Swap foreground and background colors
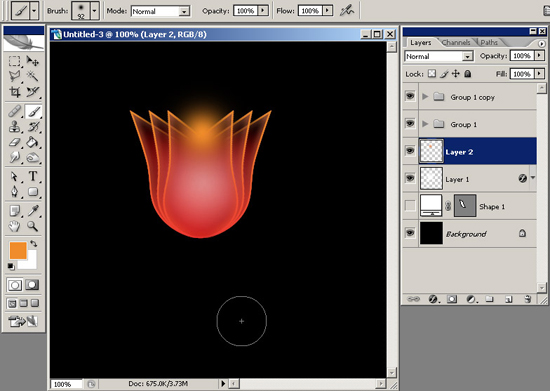Screen dimensions: 550x391 [34, 243]
